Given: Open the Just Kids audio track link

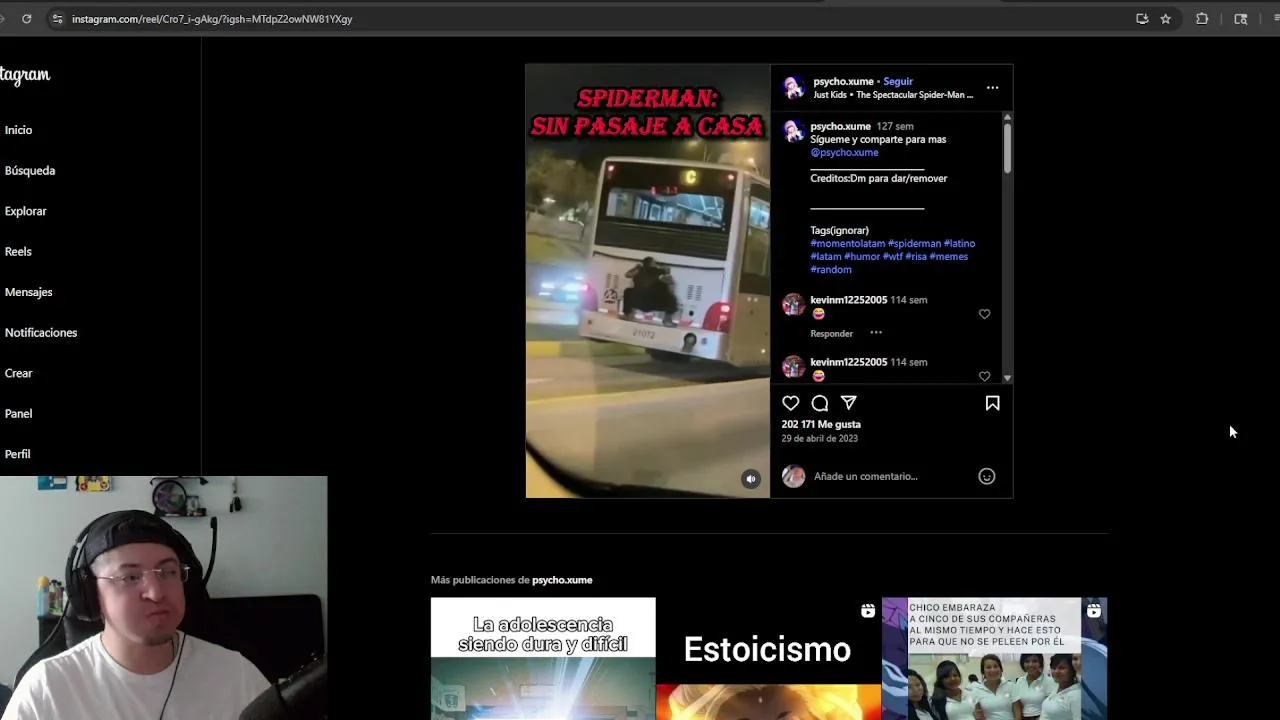Looking at the screenshot, I should coord(893,95).
